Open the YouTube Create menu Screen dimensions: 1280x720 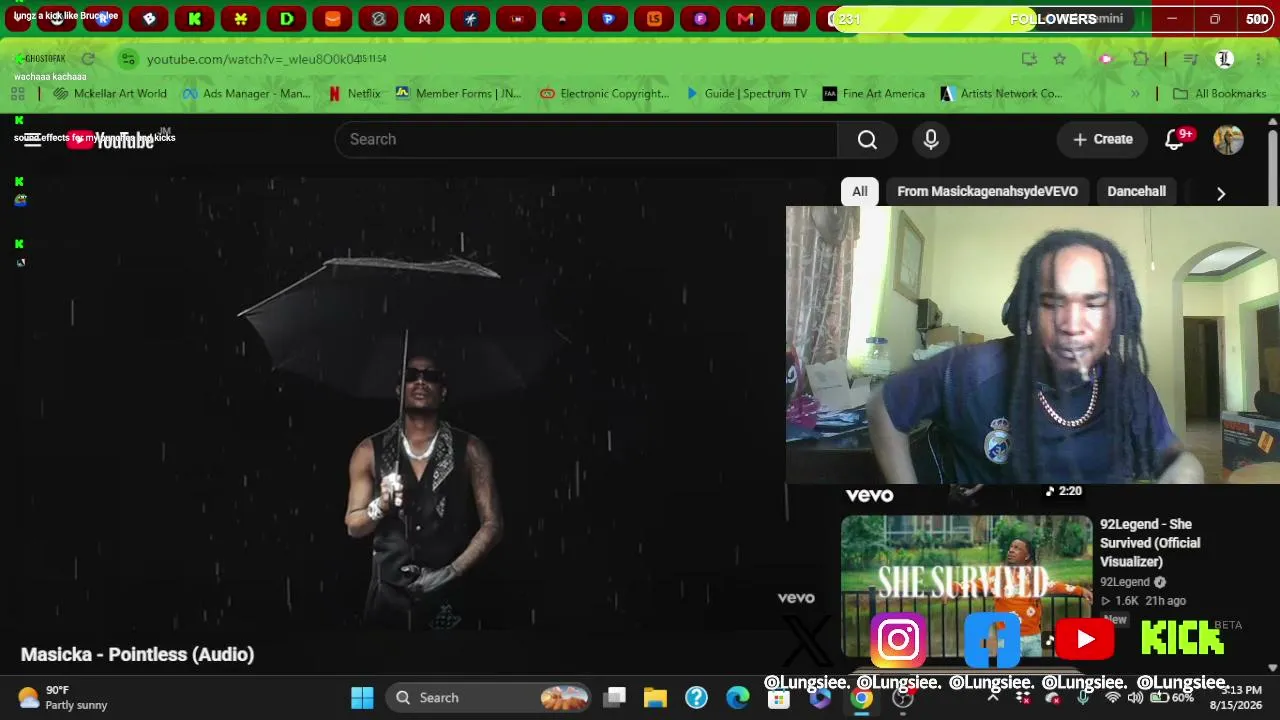(1103, 139)
